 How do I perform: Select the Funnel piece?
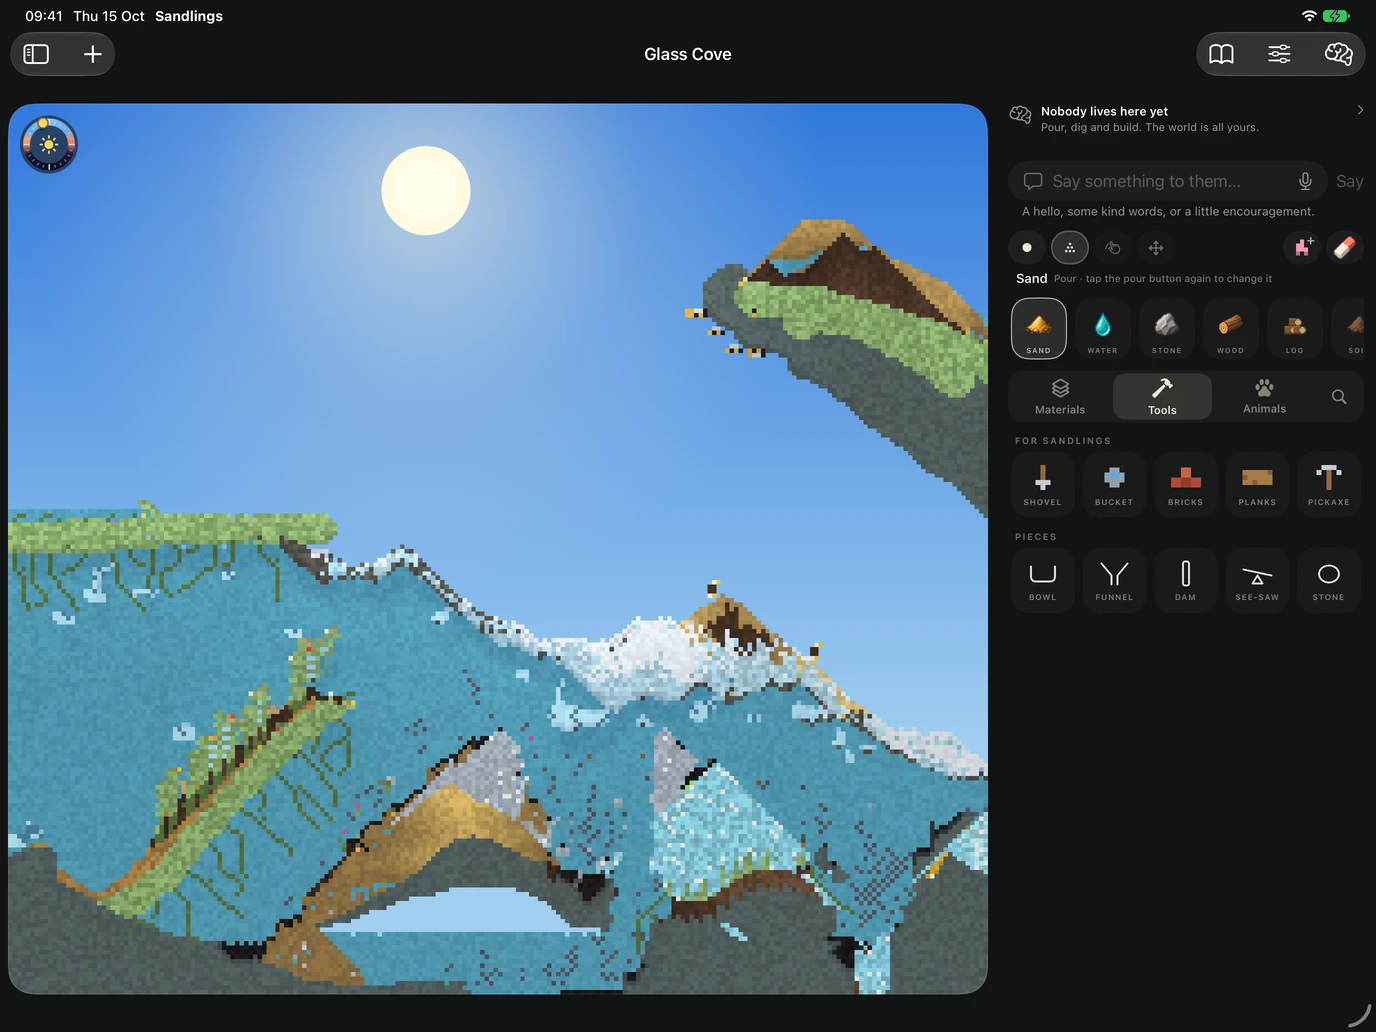(1114, 580)
